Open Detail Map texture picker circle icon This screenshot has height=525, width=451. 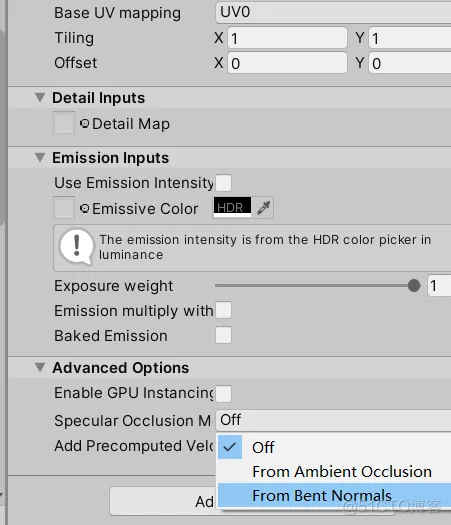[x=85, y=124]
